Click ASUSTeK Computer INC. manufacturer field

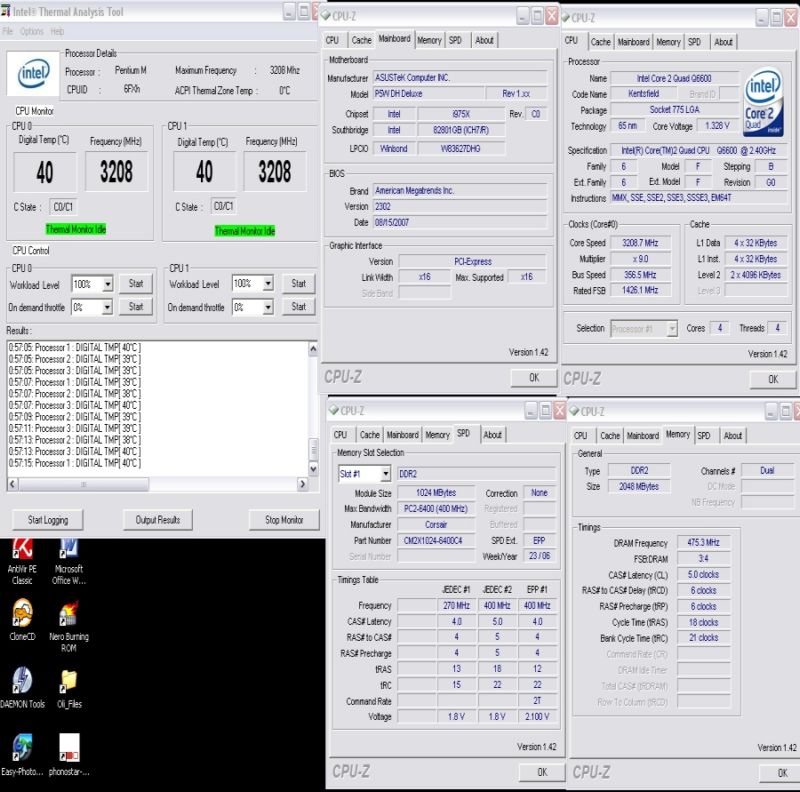[x=460, y=78]
